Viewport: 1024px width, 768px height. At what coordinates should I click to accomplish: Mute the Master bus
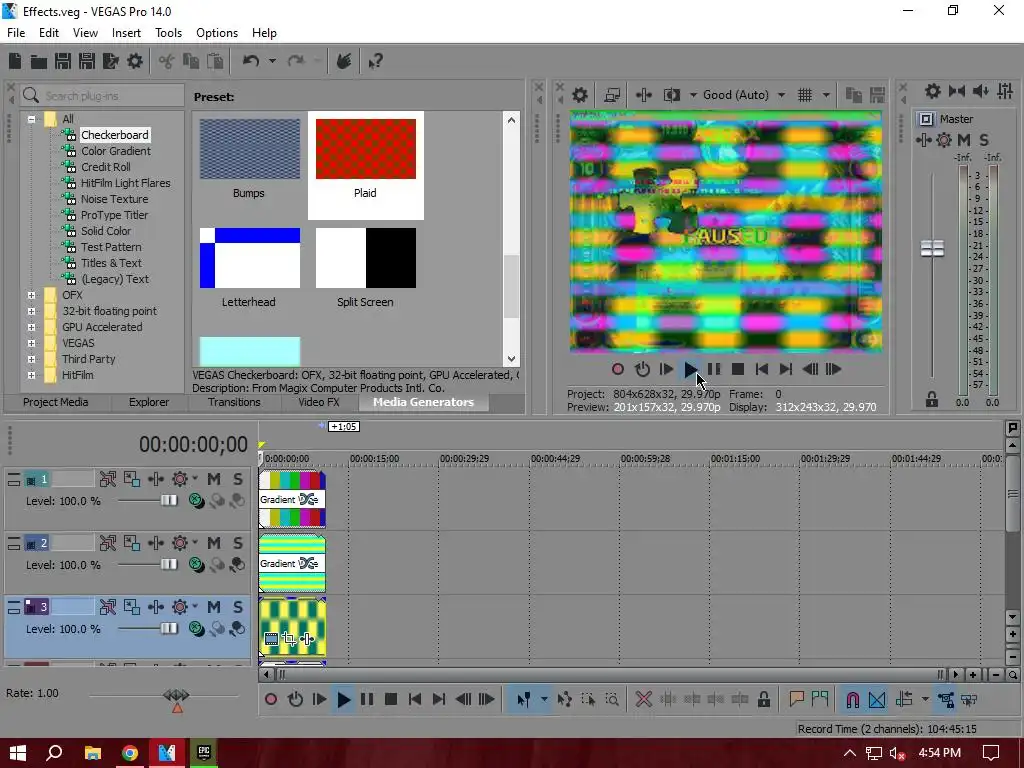(x=964, y=140)
